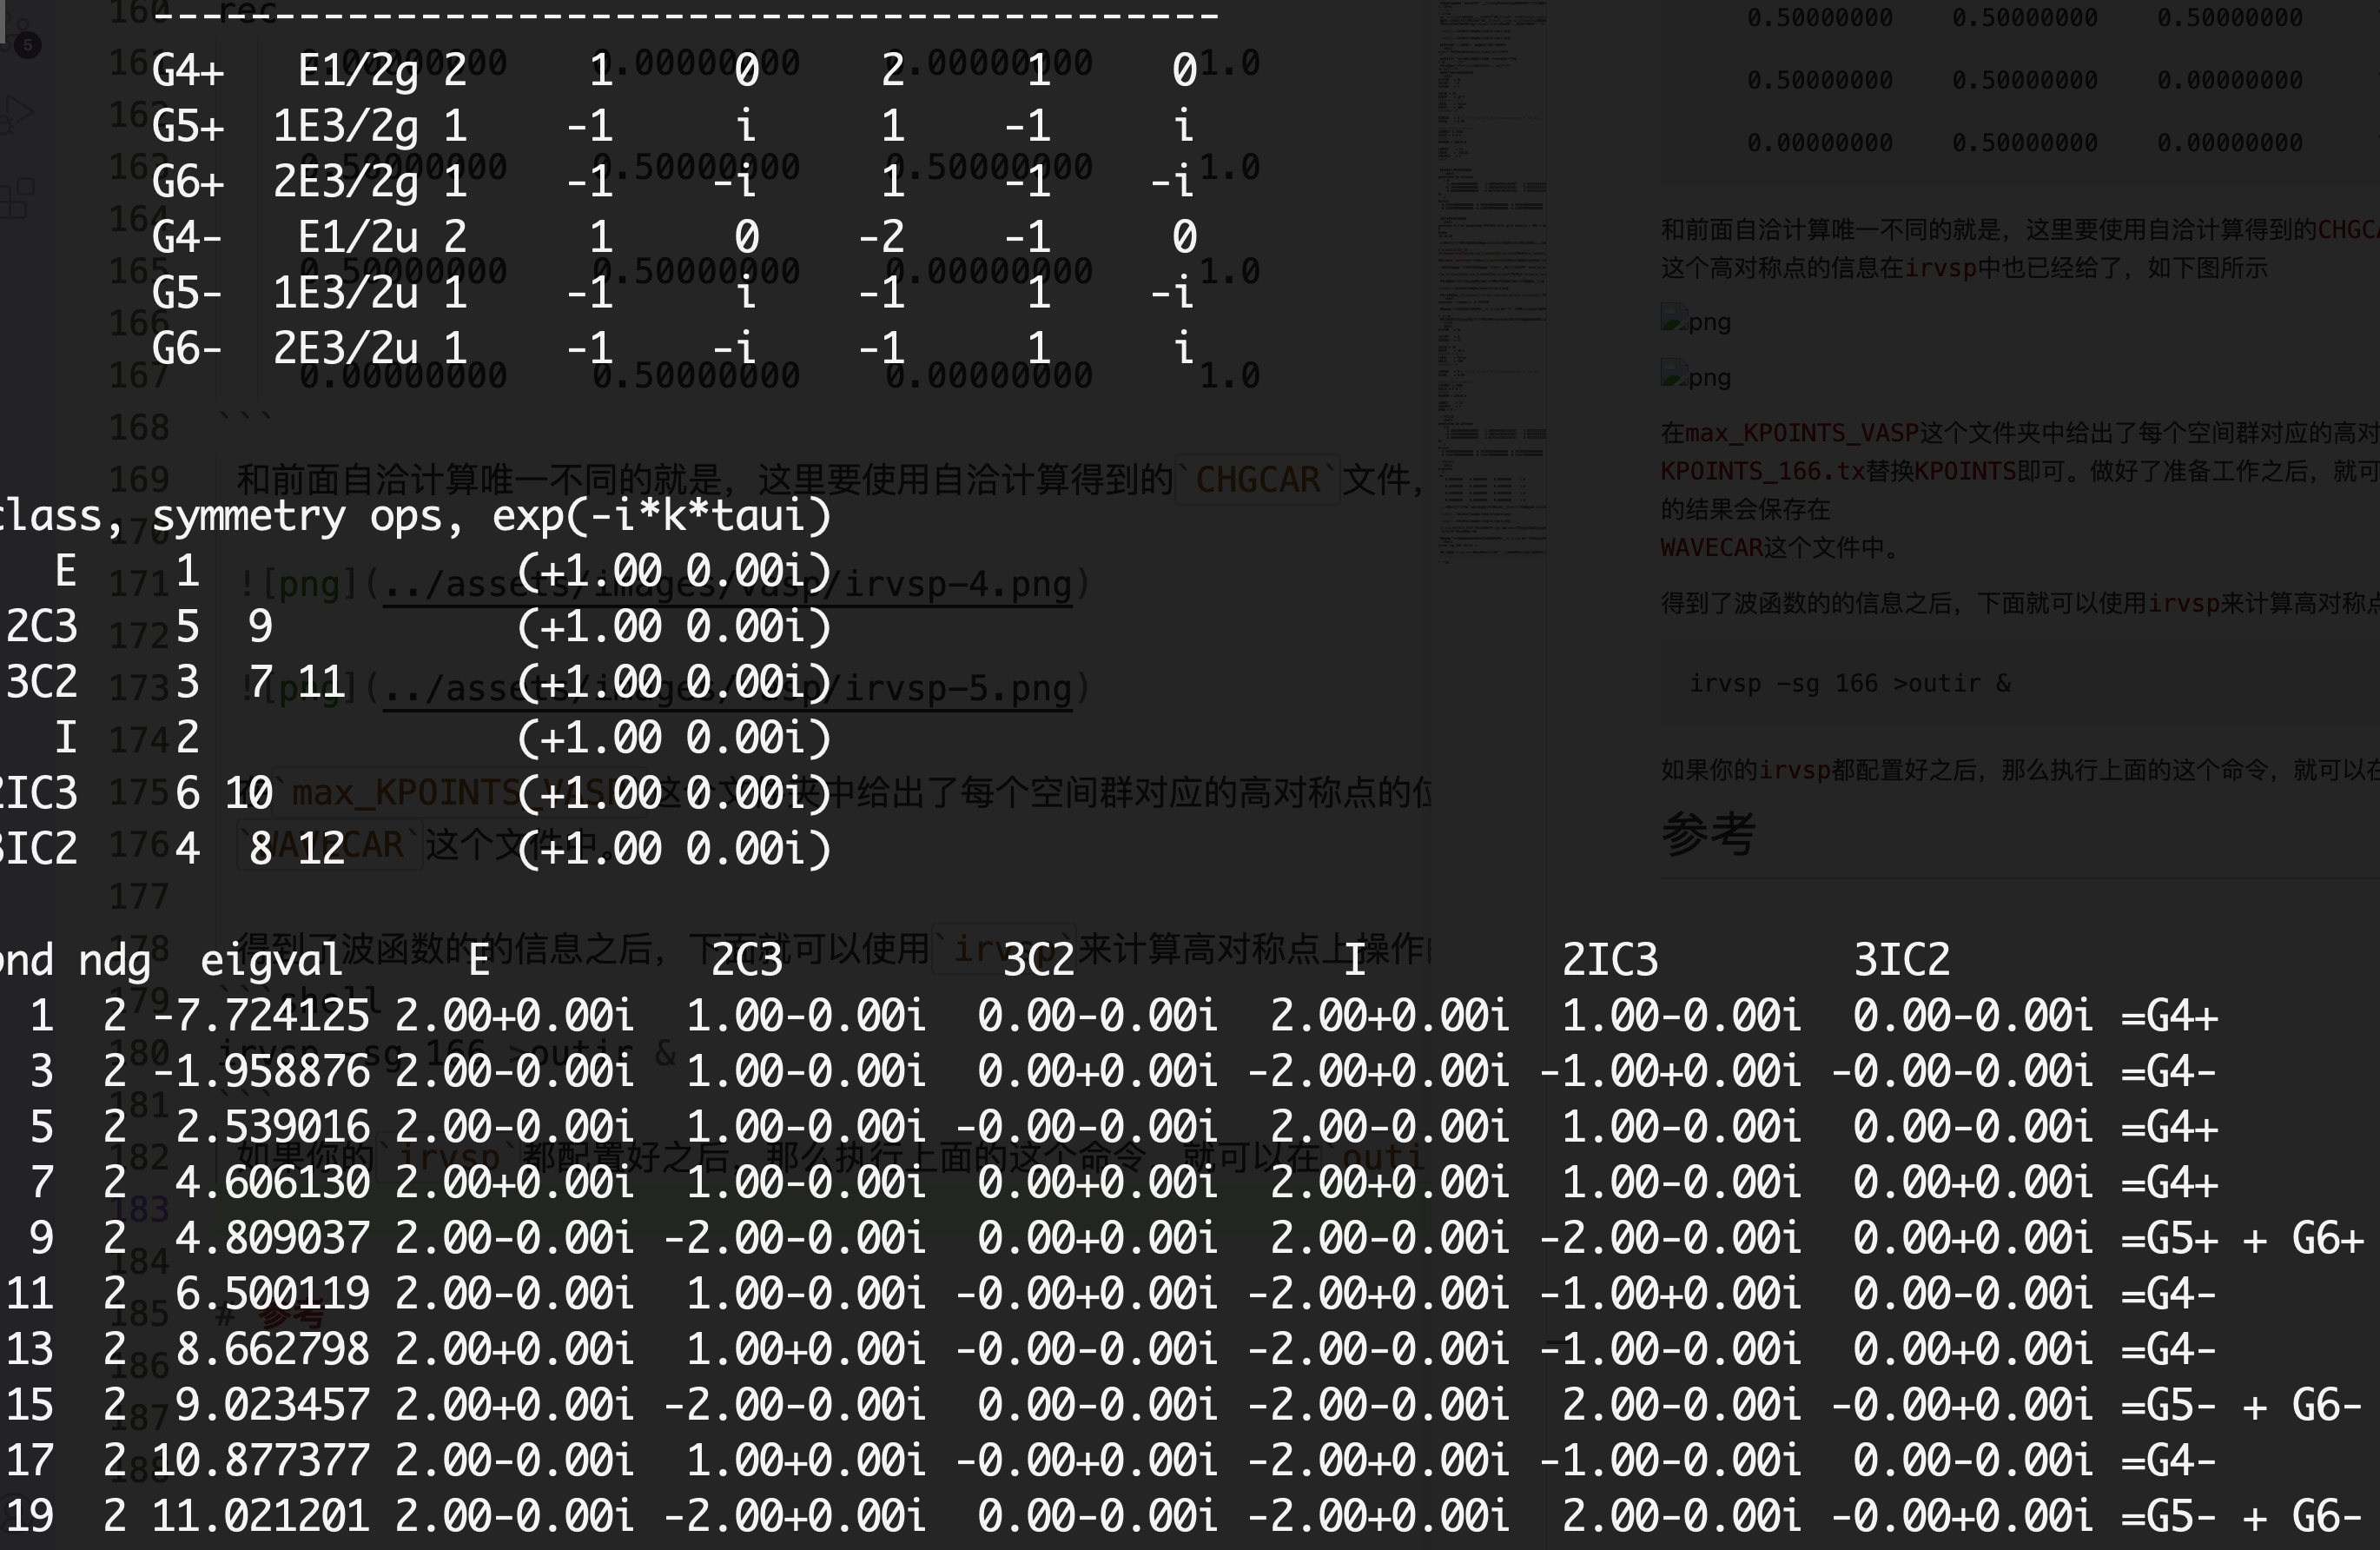This screenshot has width=2380, height=1550.
Task: Open the irvsp-5.png image link in editor
Action: pyautogui.click(x=727, y=688)
